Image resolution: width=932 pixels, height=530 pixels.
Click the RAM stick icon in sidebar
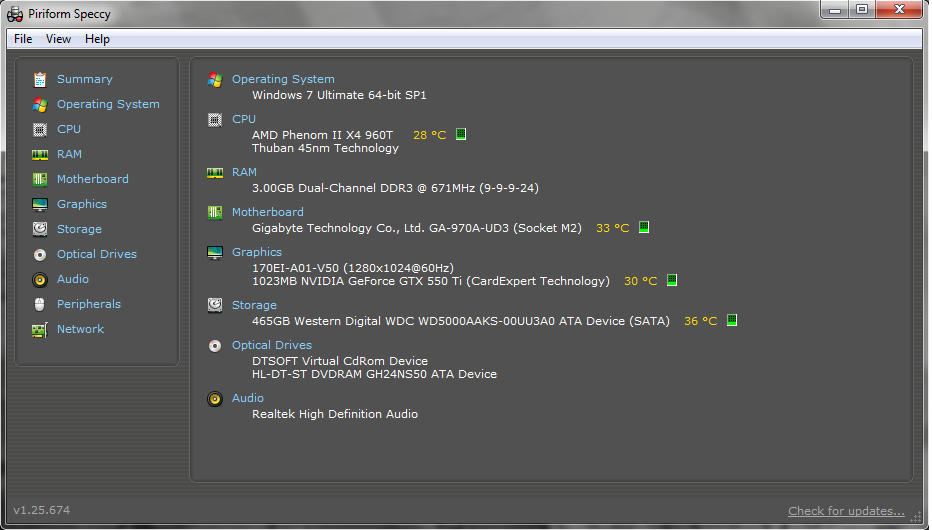(40, 154)
